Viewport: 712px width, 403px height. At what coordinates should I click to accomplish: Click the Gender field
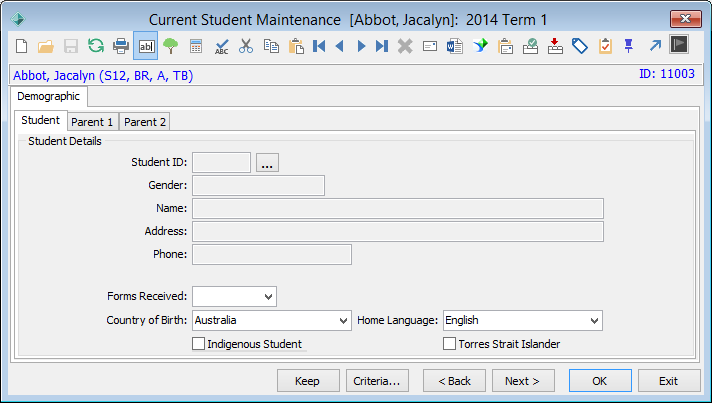click(x=258, y=186)
